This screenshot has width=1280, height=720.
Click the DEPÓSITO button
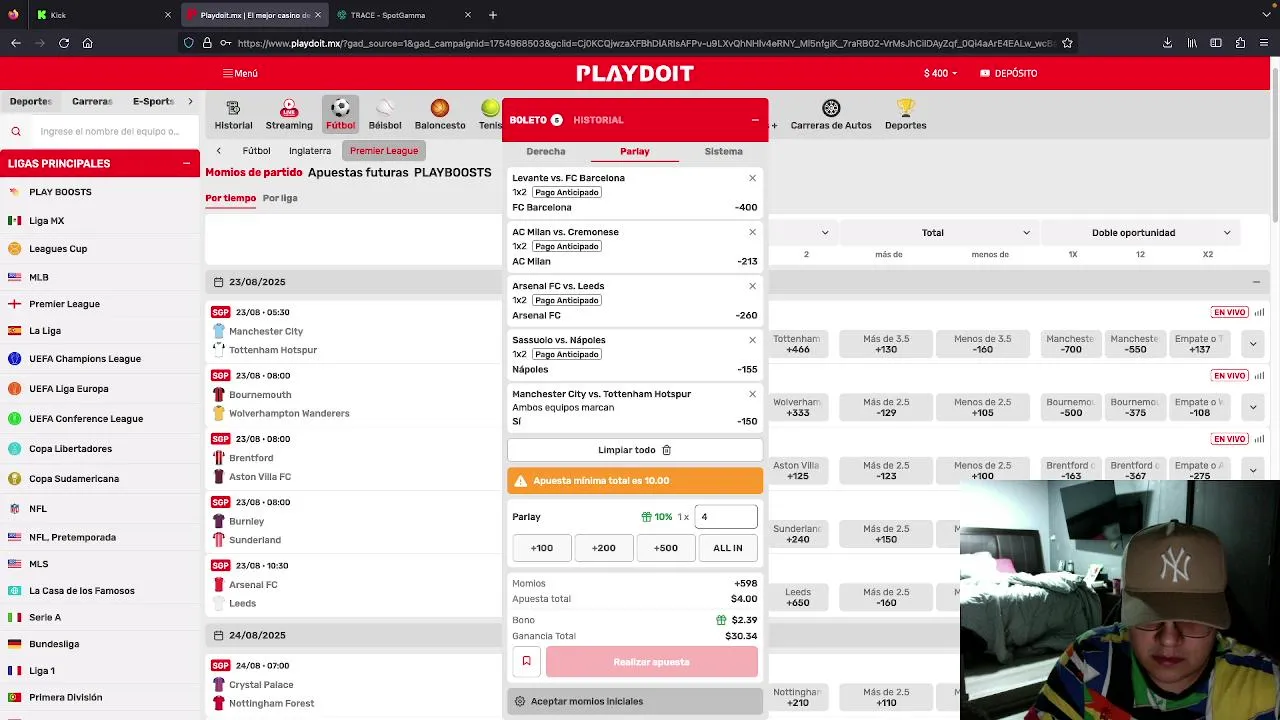[x=1008, y=73]
